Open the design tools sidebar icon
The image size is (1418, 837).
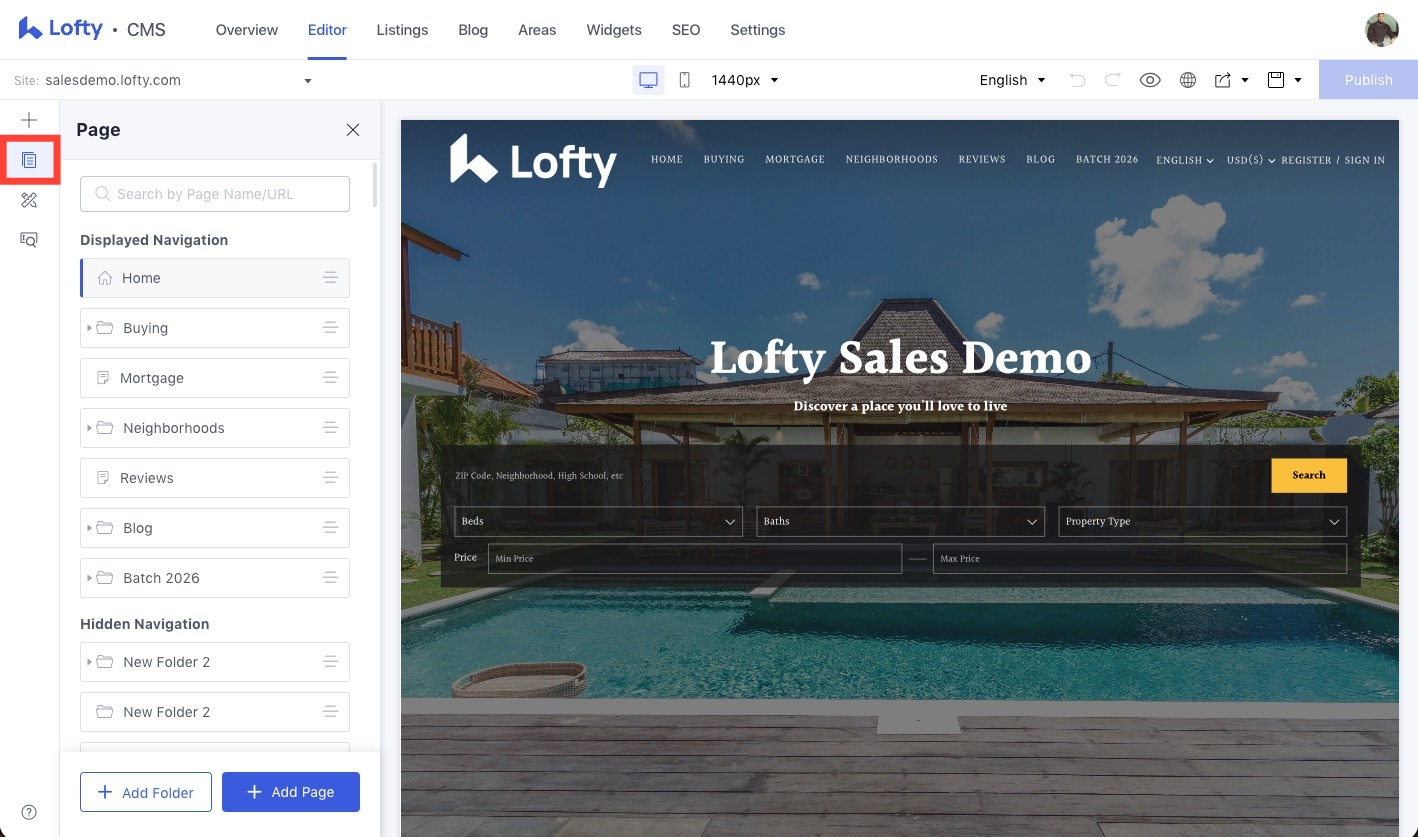[x=29, y=200]
